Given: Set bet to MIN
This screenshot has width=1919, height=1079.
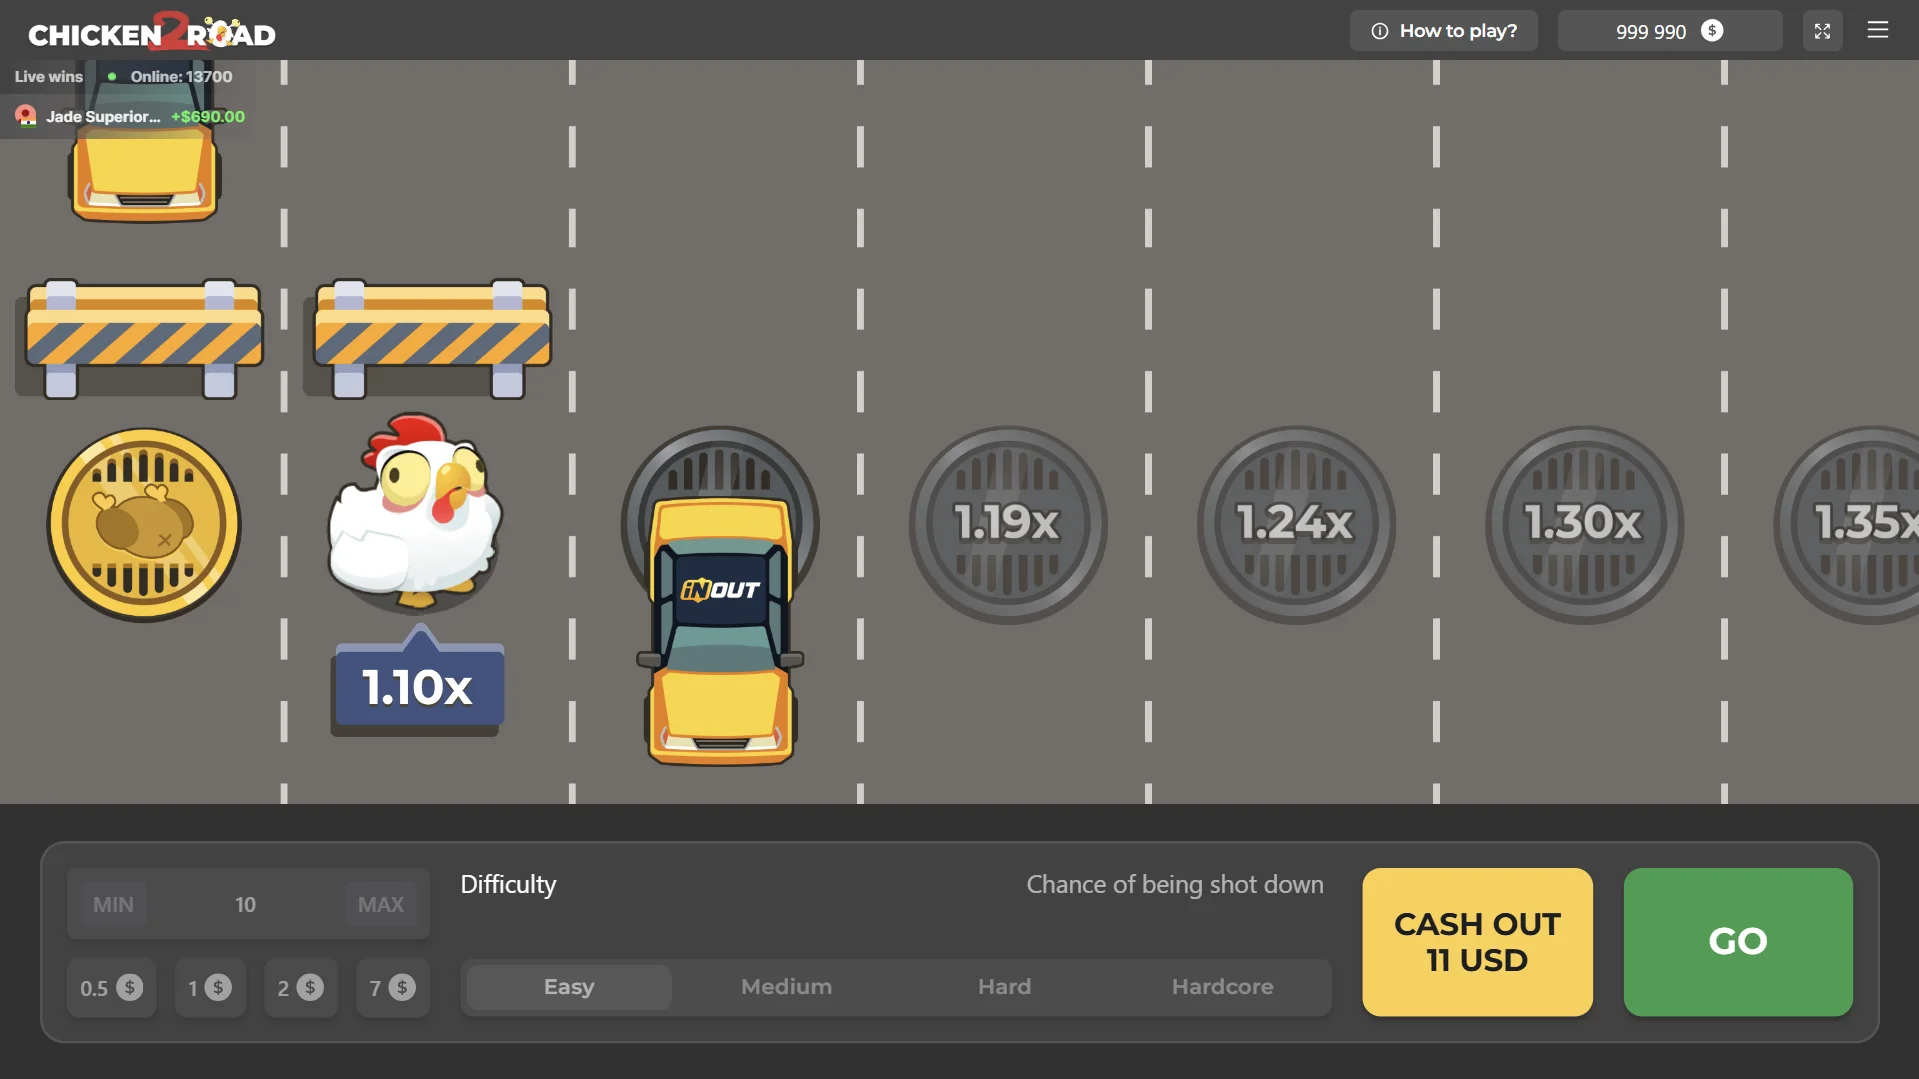Looking at the screenshot, I should click(113, 904).
